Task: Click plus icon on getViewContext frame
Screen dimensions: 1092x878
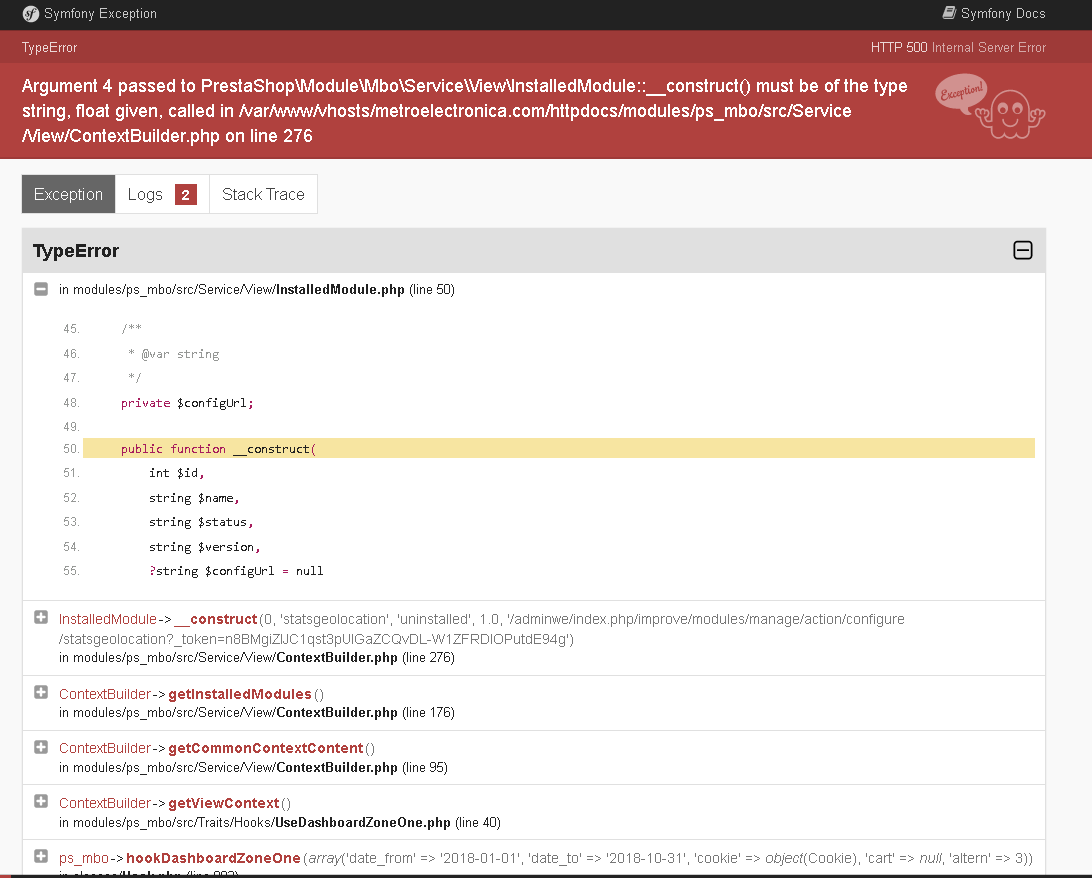Action: (x=40, y=800)
